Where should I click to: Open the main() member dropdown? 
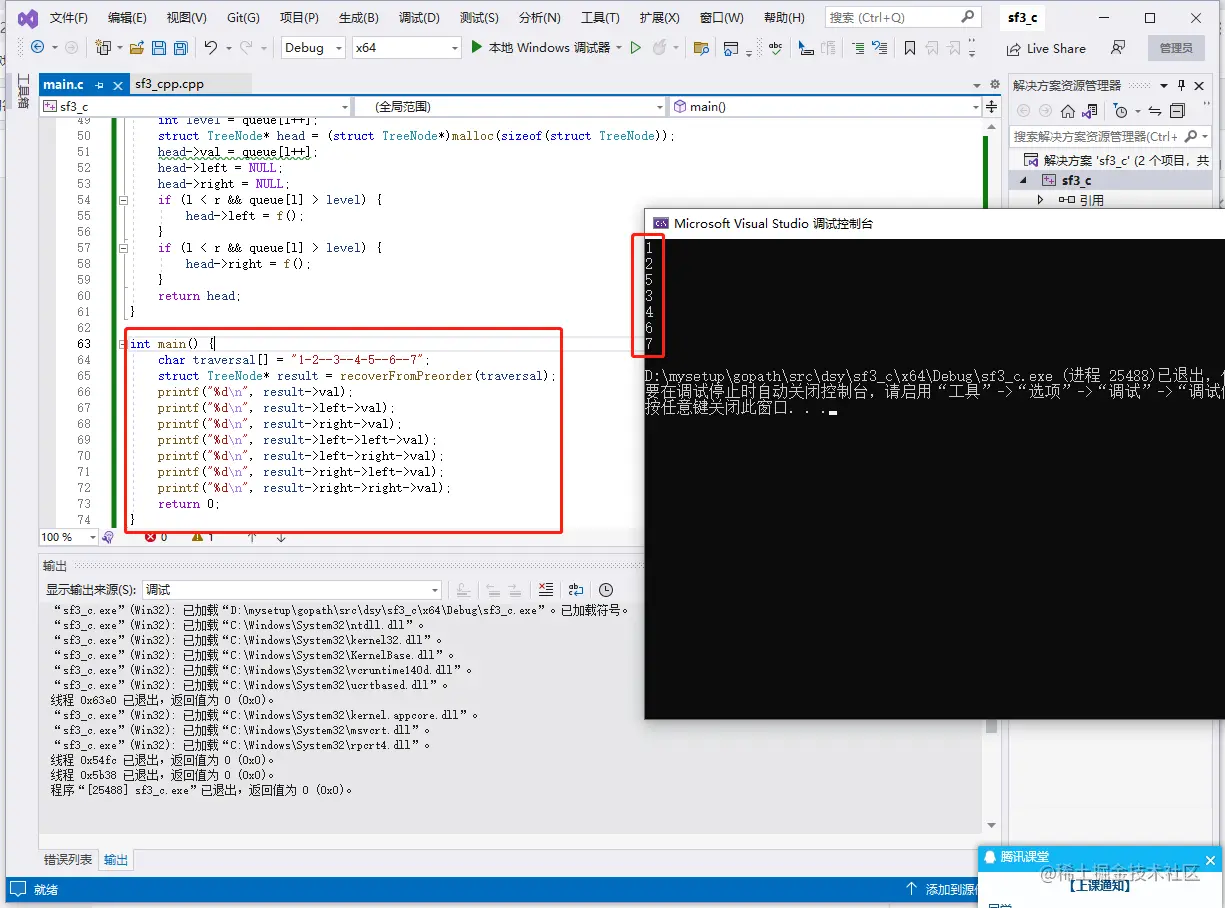[827, 106]
